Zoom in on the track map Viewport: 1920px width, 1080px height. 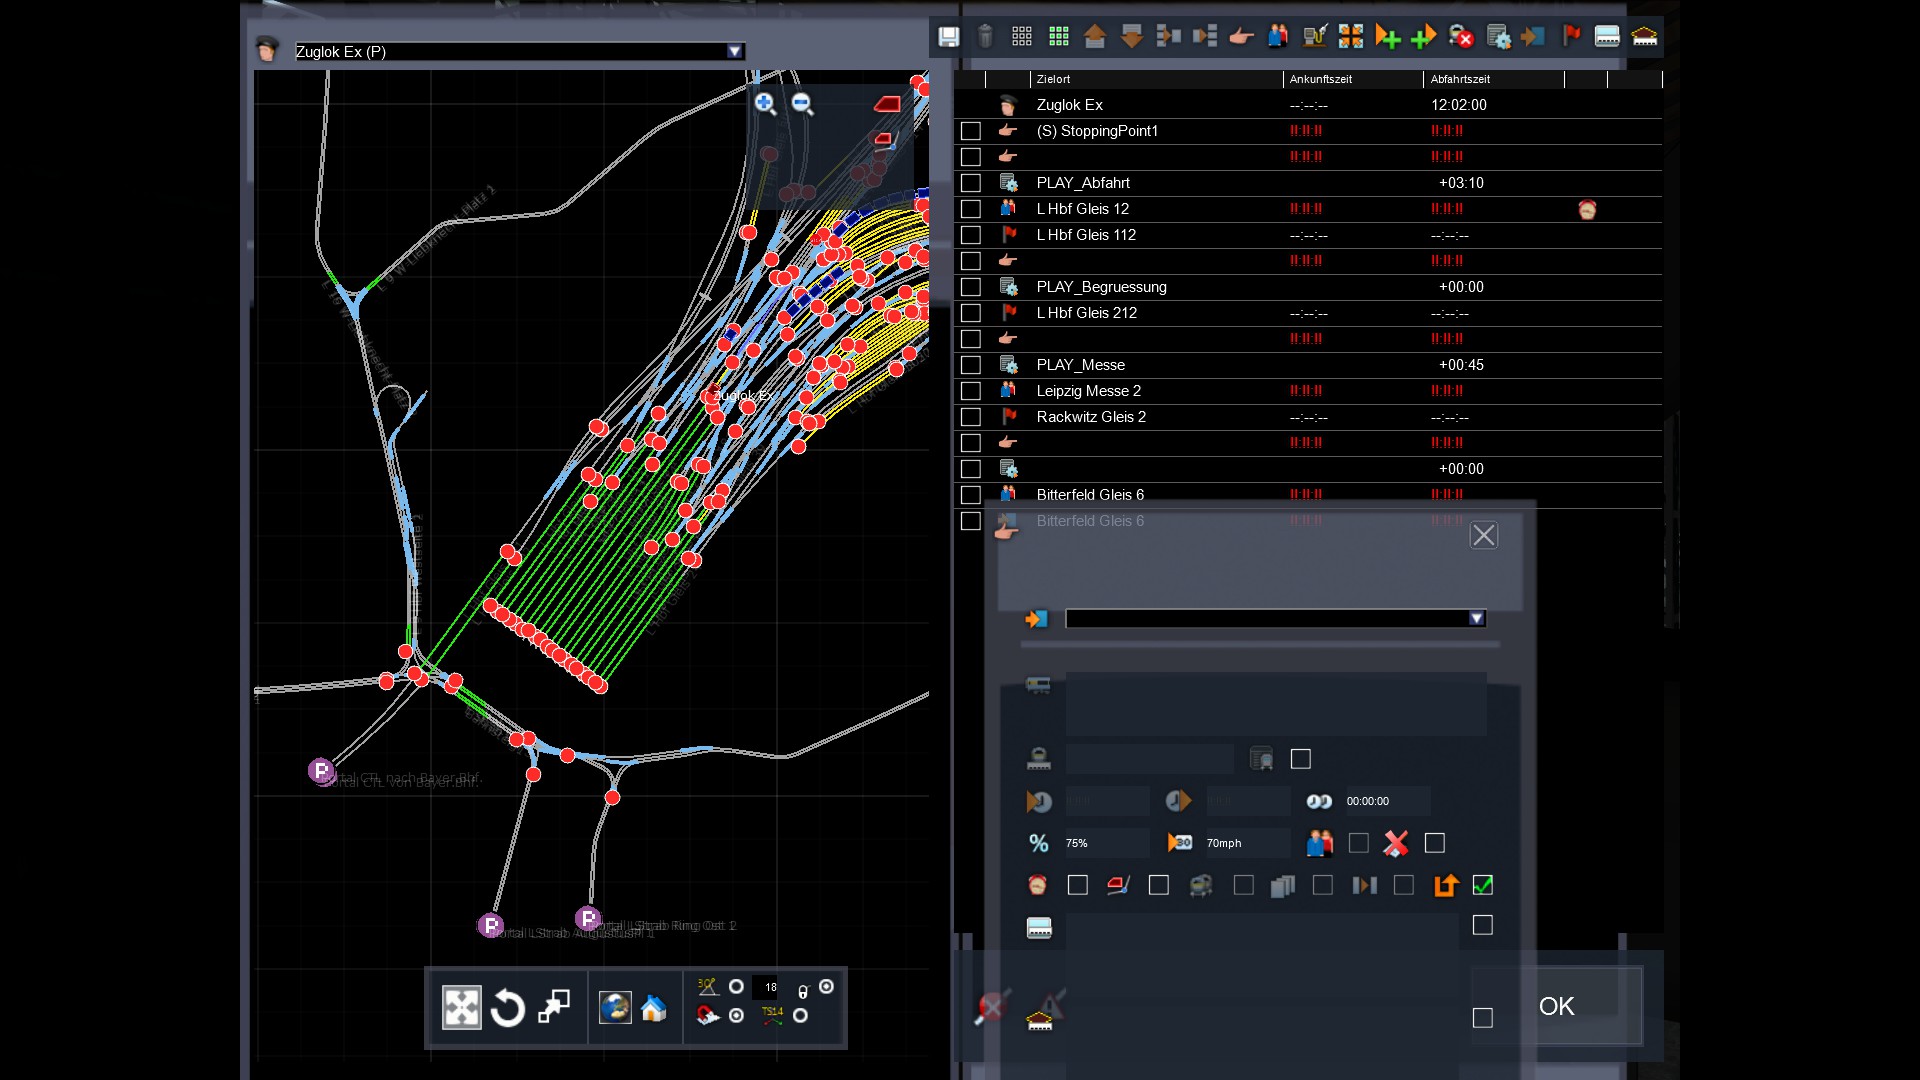tap(765, 103)
